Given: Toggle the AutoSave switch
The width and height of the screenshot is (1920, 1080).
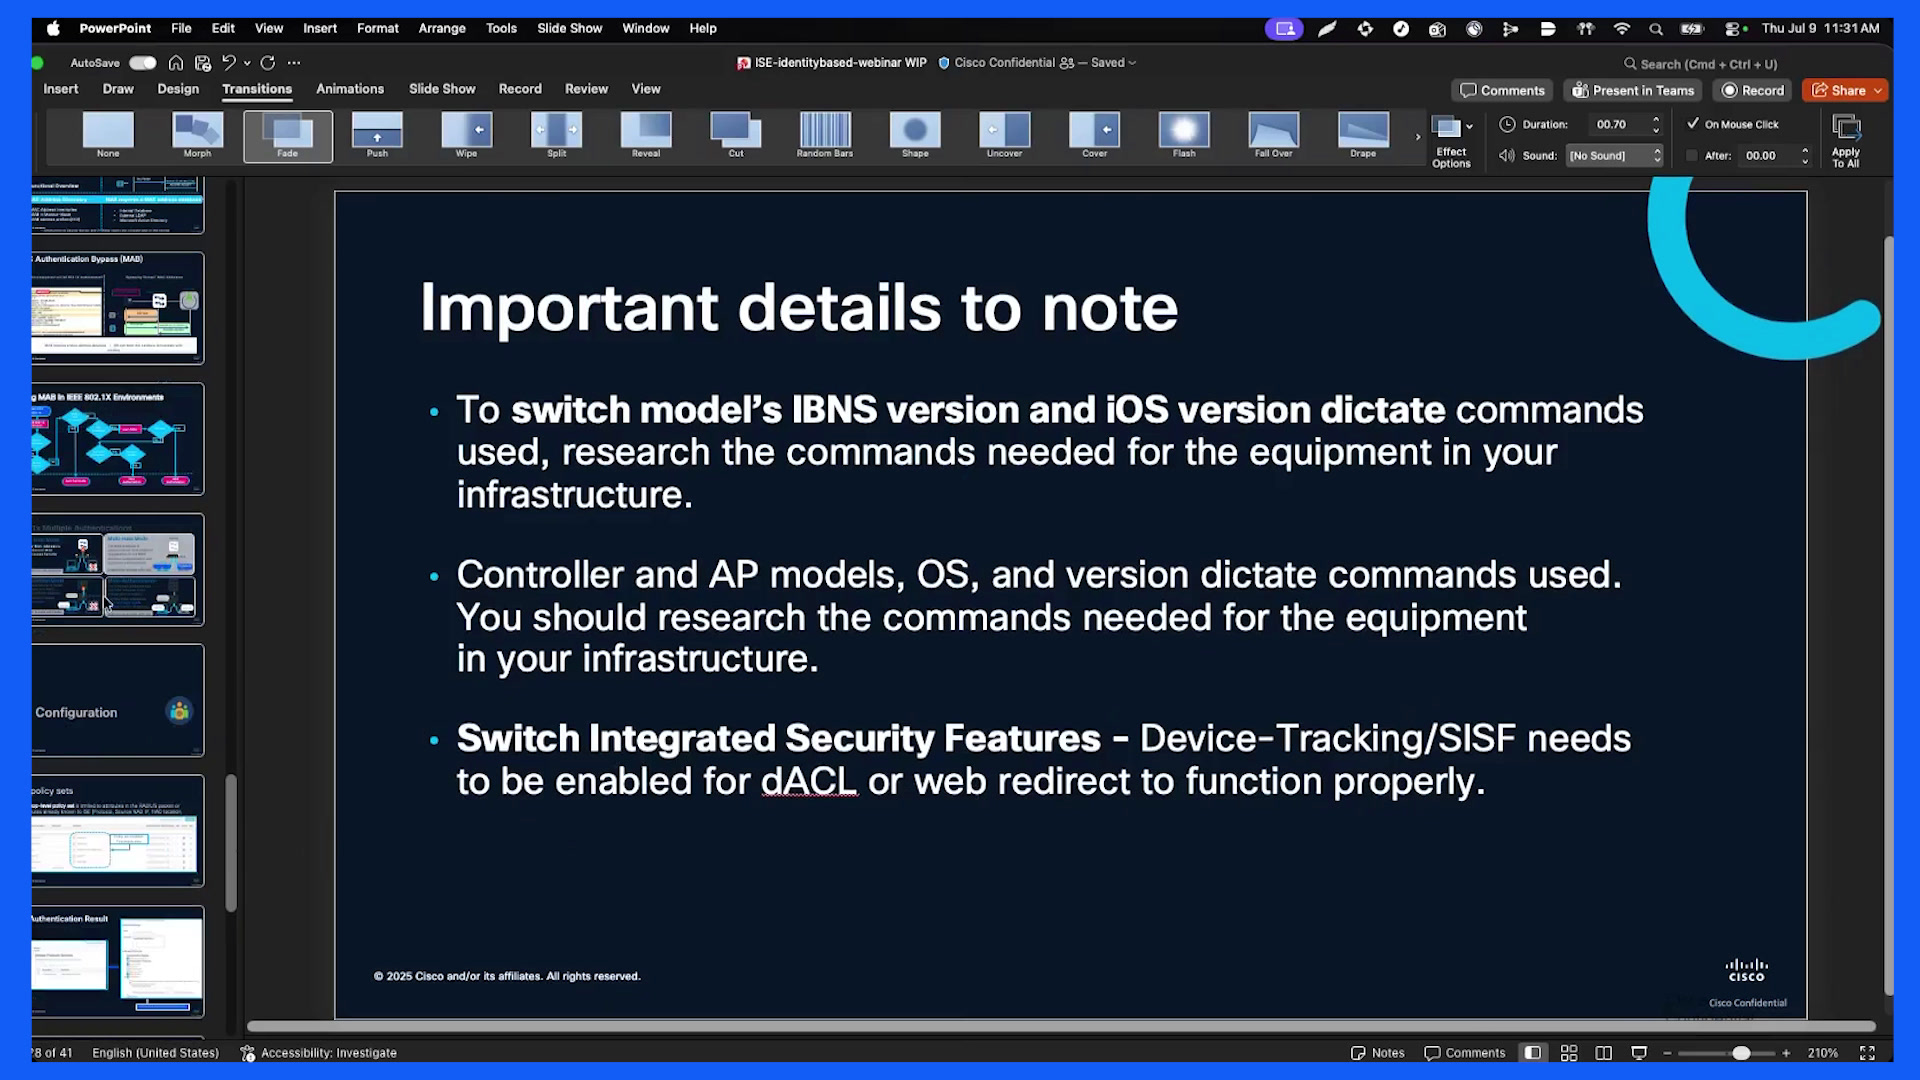Looking at the screenshot, I should (143, 63).
